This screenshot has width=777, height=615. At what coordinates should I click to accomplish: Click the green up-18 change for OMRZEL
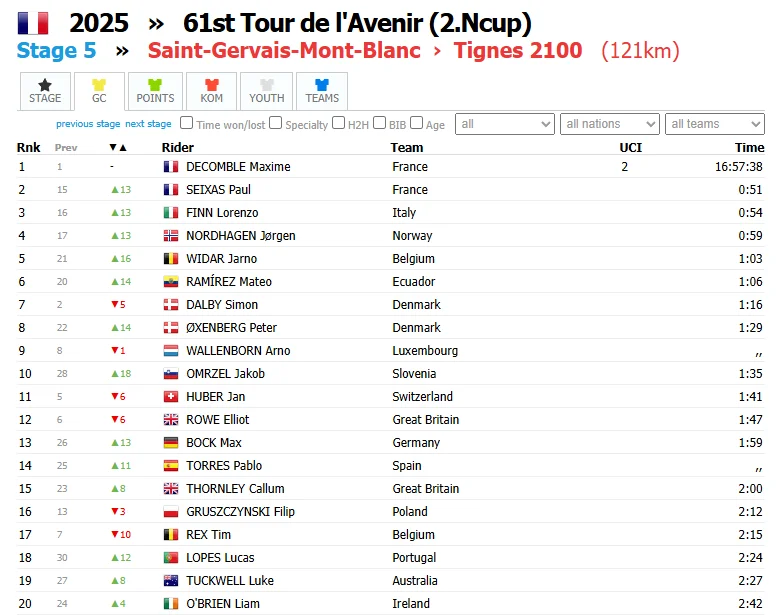point(121,374)
